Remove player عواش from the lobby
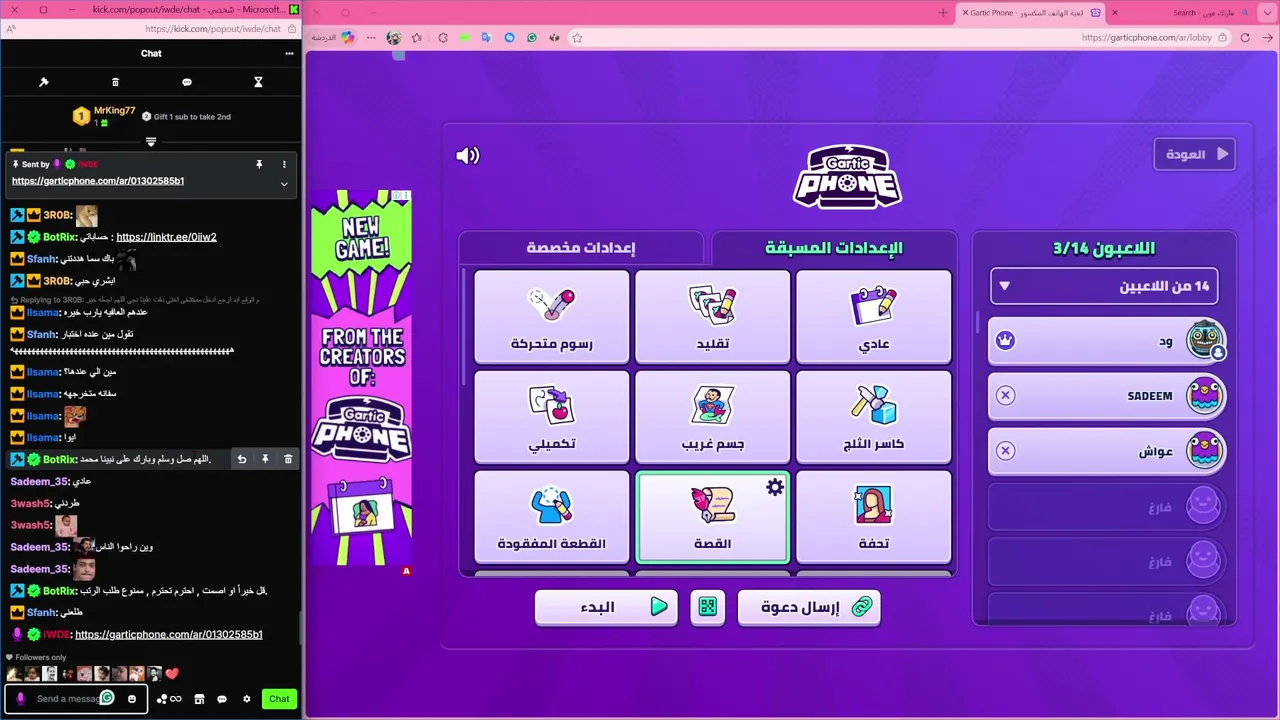This screenshot has height=720, width=1280. point(1006,451)
